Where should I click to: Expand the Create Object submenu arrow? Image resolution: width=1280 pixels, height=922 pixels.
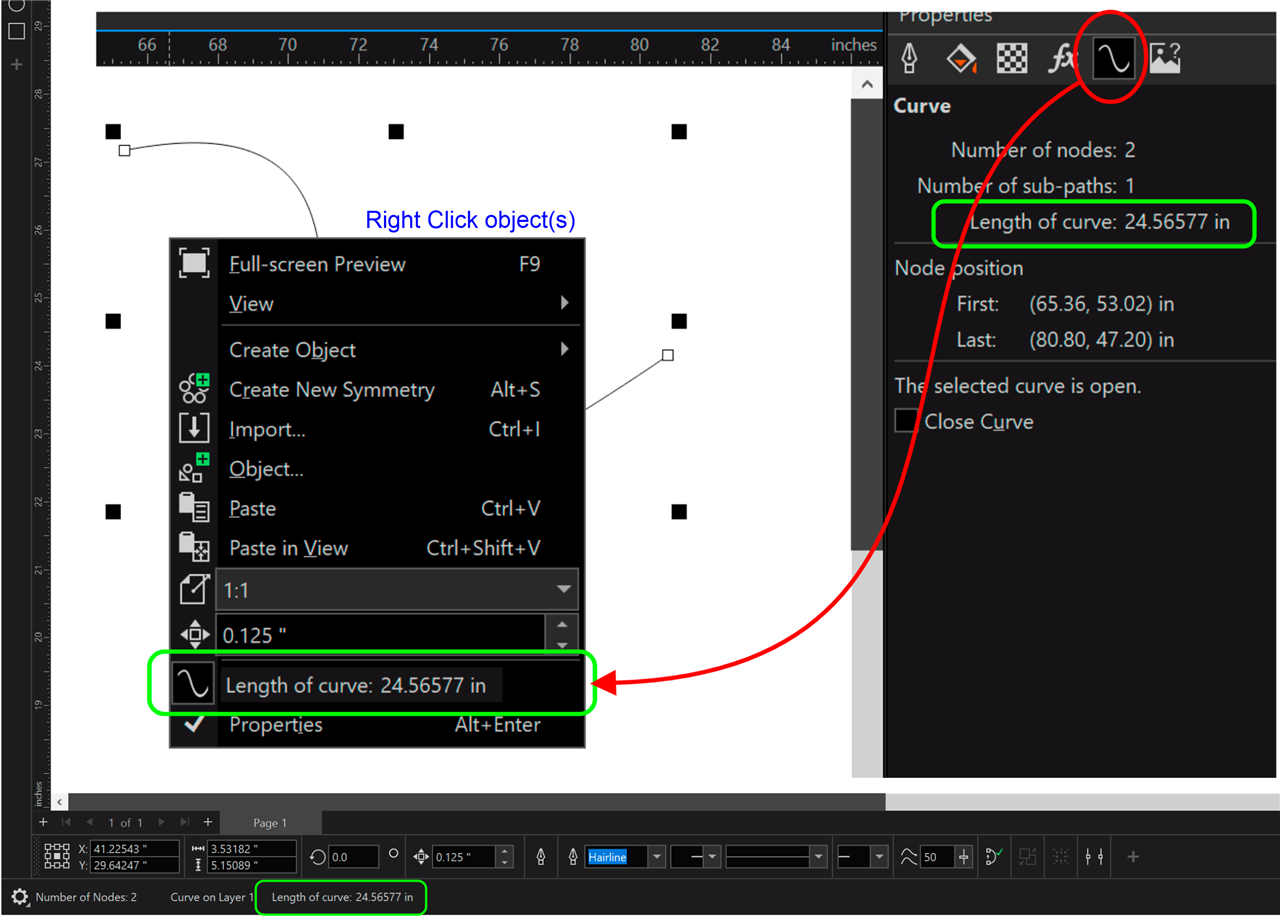tap(565, 349)
